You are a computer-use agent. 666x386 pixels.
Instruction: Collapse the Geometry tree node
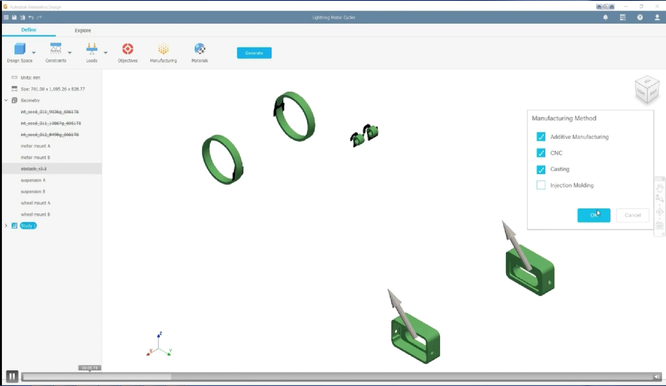6,100
